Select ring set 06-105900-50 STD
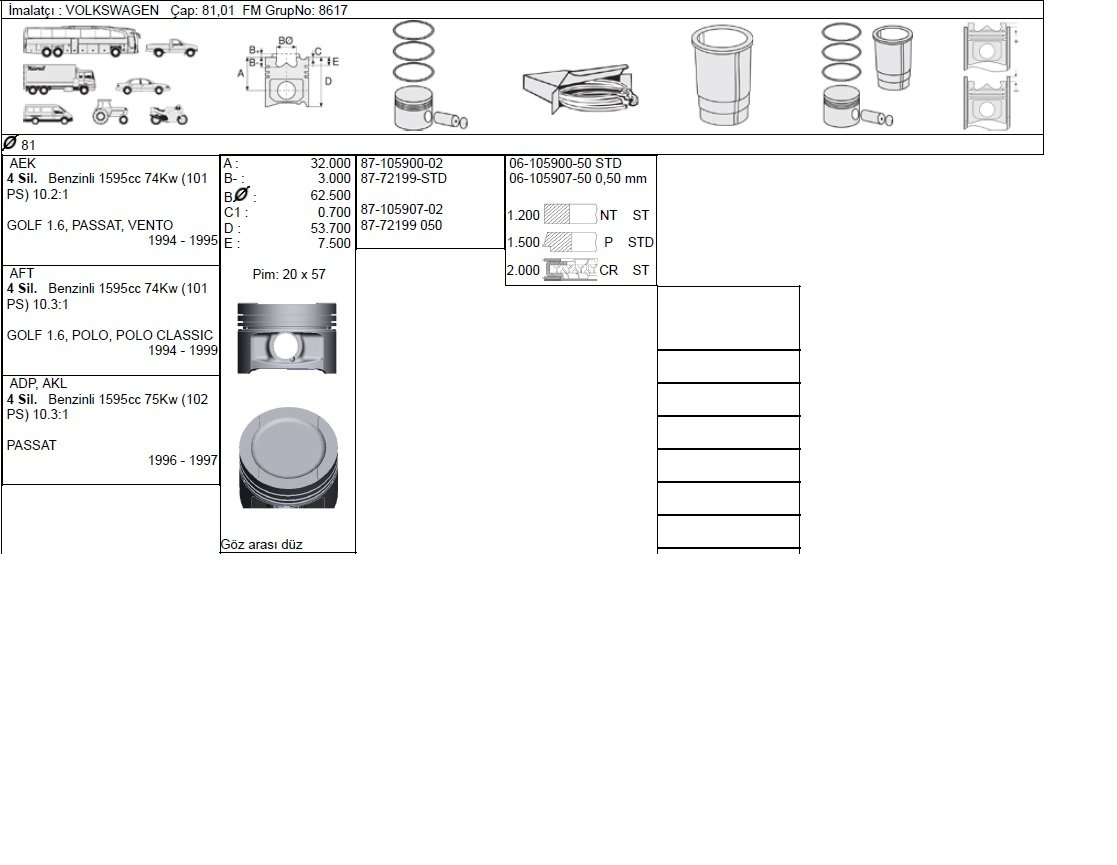Screen dimensions: 1117x865 point(565,163)
